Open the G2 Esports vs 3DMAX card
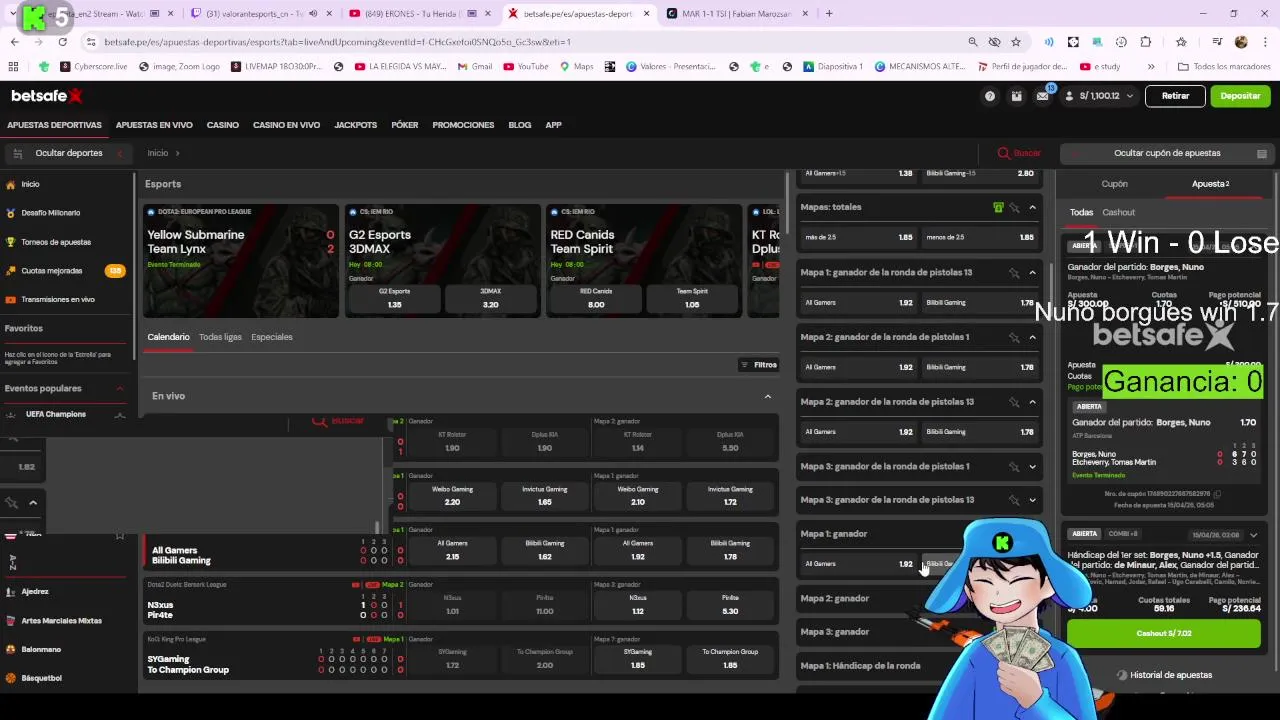 [x=442, y=261]
